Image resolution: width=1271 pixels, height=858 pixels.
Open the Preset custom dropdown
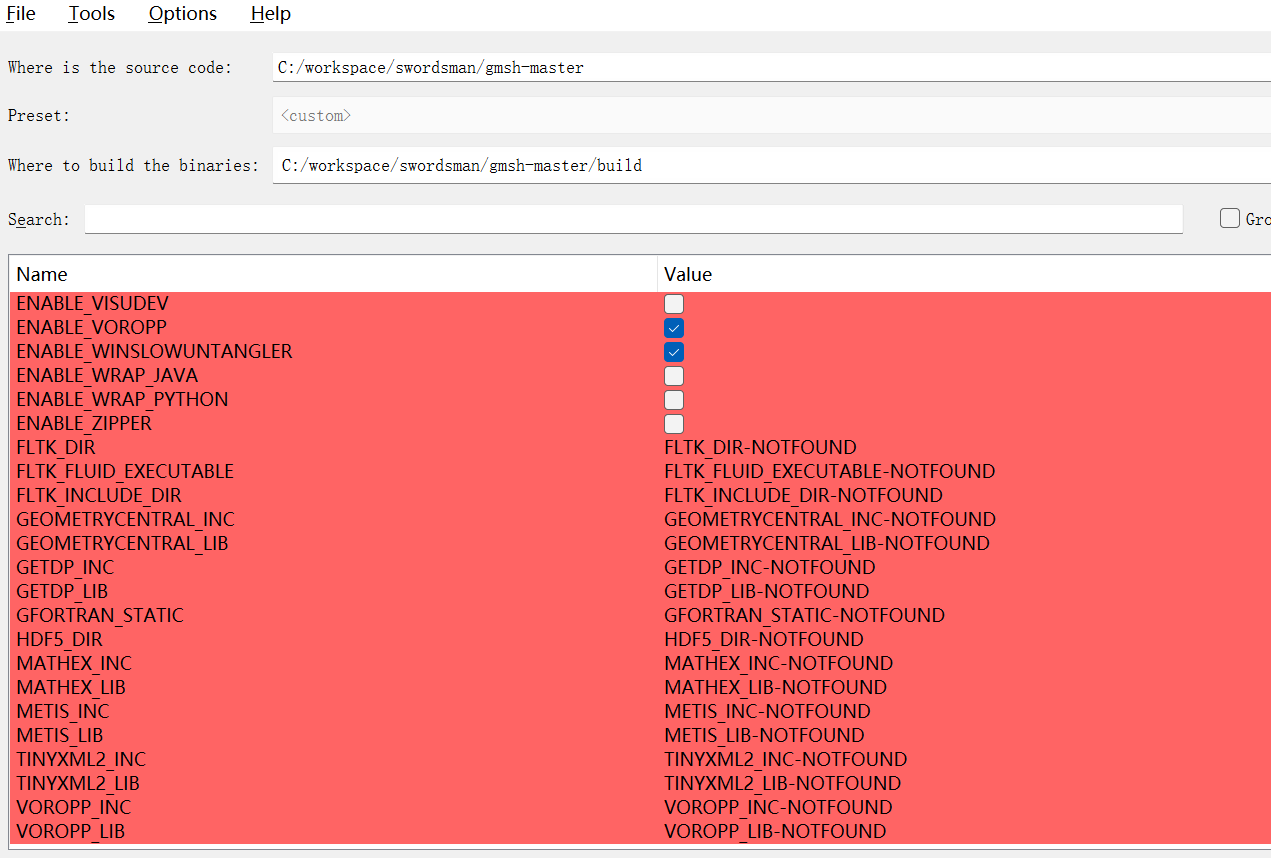pos(771,116)
